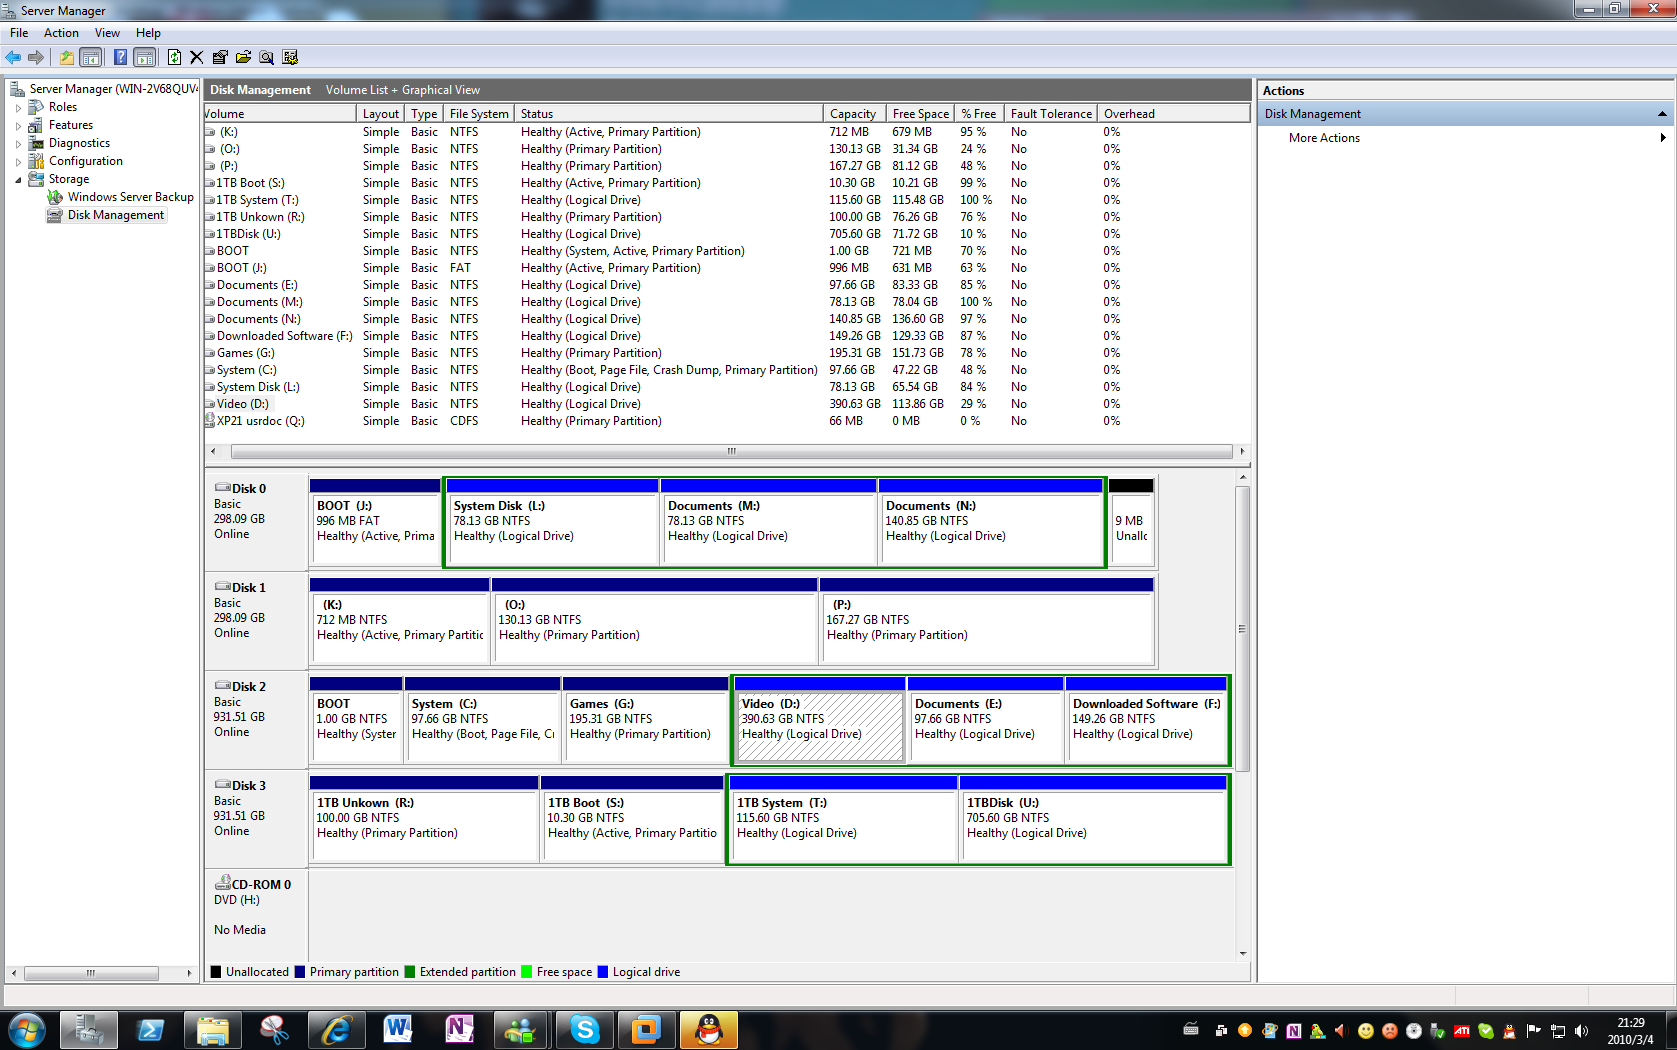The width and height of the screenshot is (1677, 1050).
Task: Select Disk Management in the tree
Action: pos(115,215)
